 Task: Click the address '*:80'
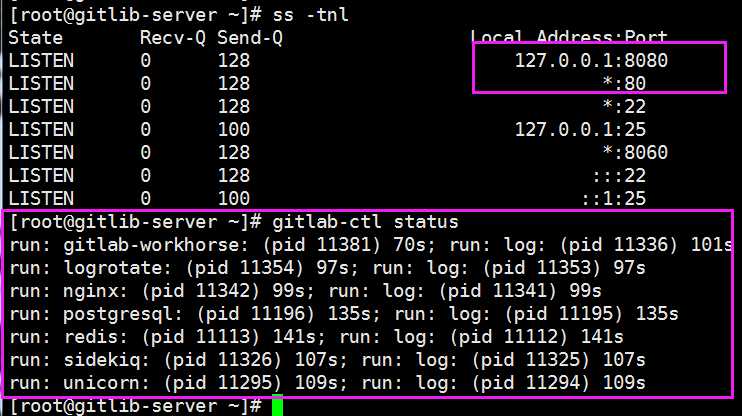coord(624,83)
